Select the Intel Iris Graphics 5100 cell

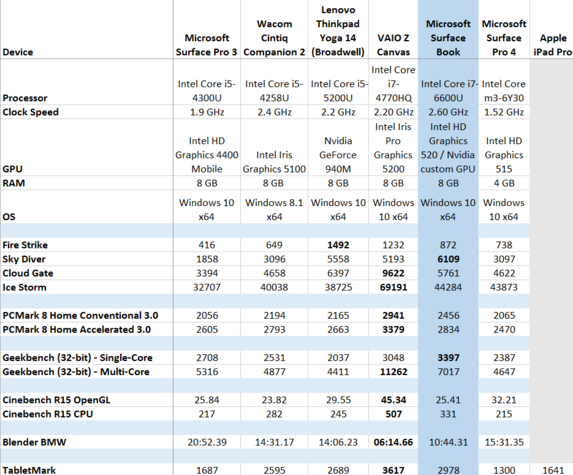click(274, 162)
